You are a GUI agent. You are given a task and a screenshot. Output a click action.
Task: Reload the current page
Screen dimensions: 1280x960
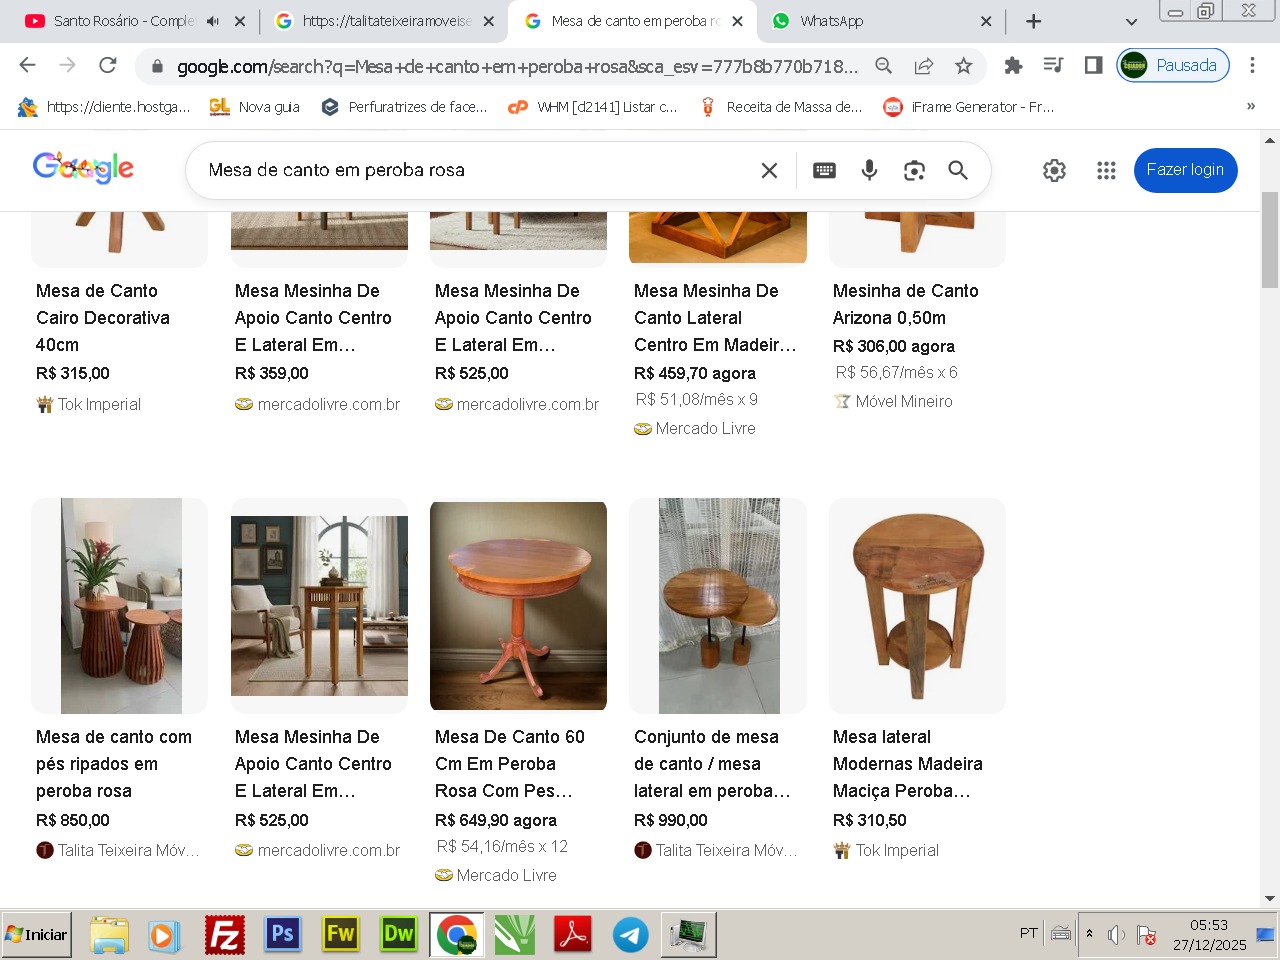point(108,66)
